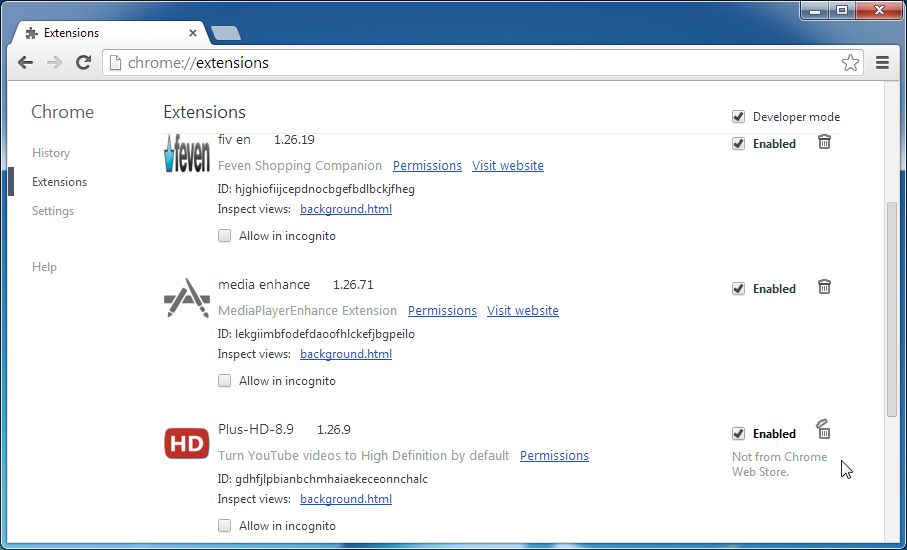
Task: Click the page icon in the address bar
Action: click(116, 62)
